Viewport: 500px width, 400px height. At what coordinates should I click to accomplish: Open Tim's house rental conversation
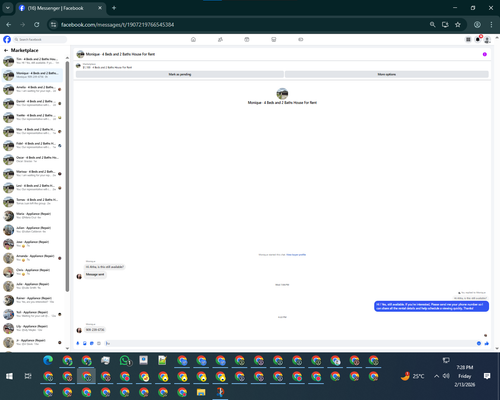point(32,61)
